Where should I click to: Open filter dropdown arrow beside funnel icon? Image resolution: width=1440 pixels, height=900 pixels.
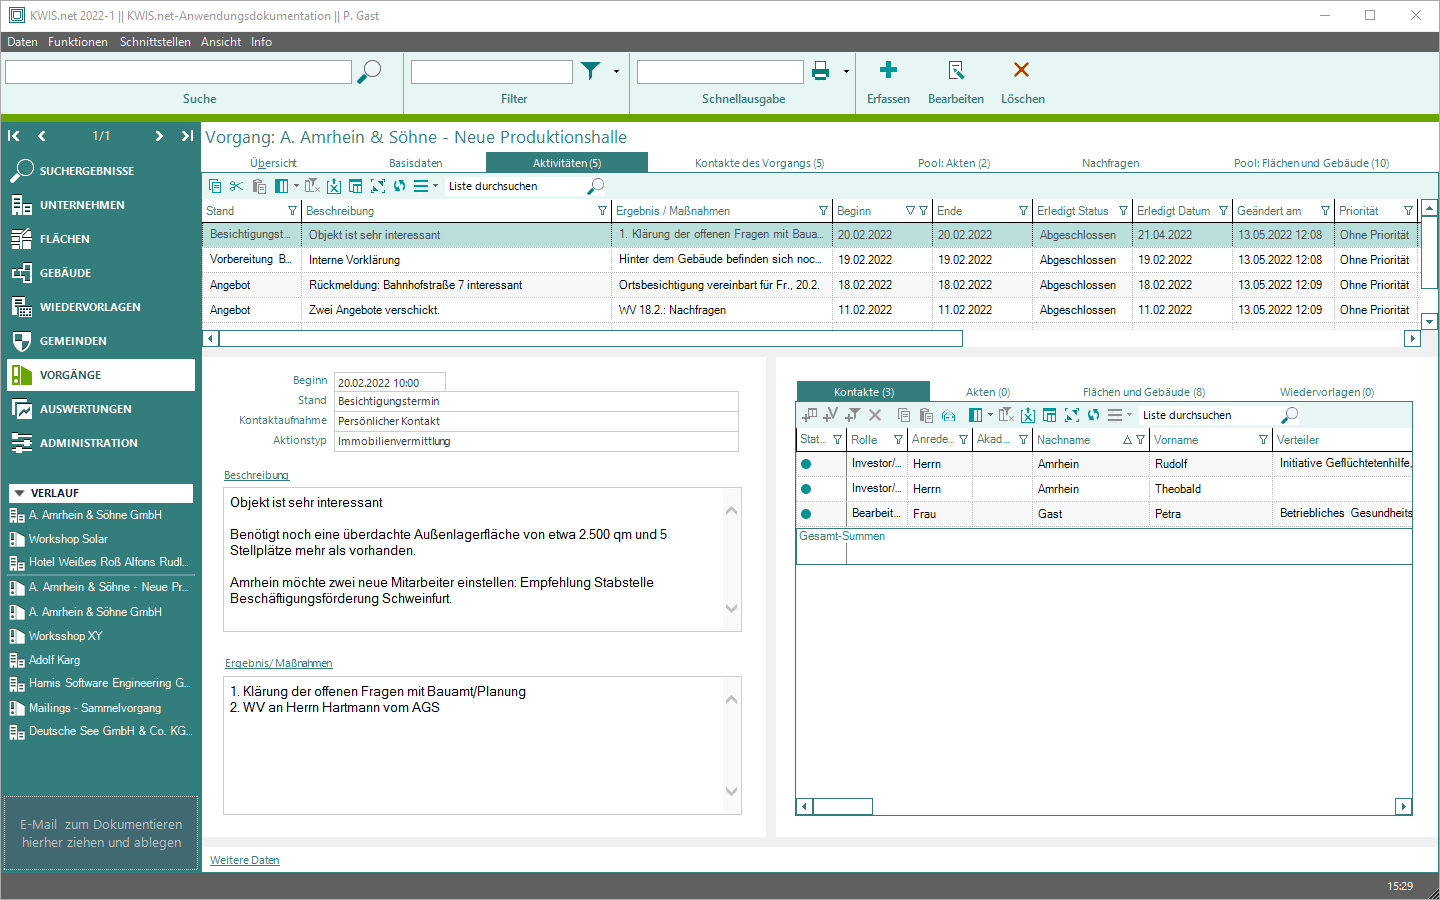pos(616,72)
